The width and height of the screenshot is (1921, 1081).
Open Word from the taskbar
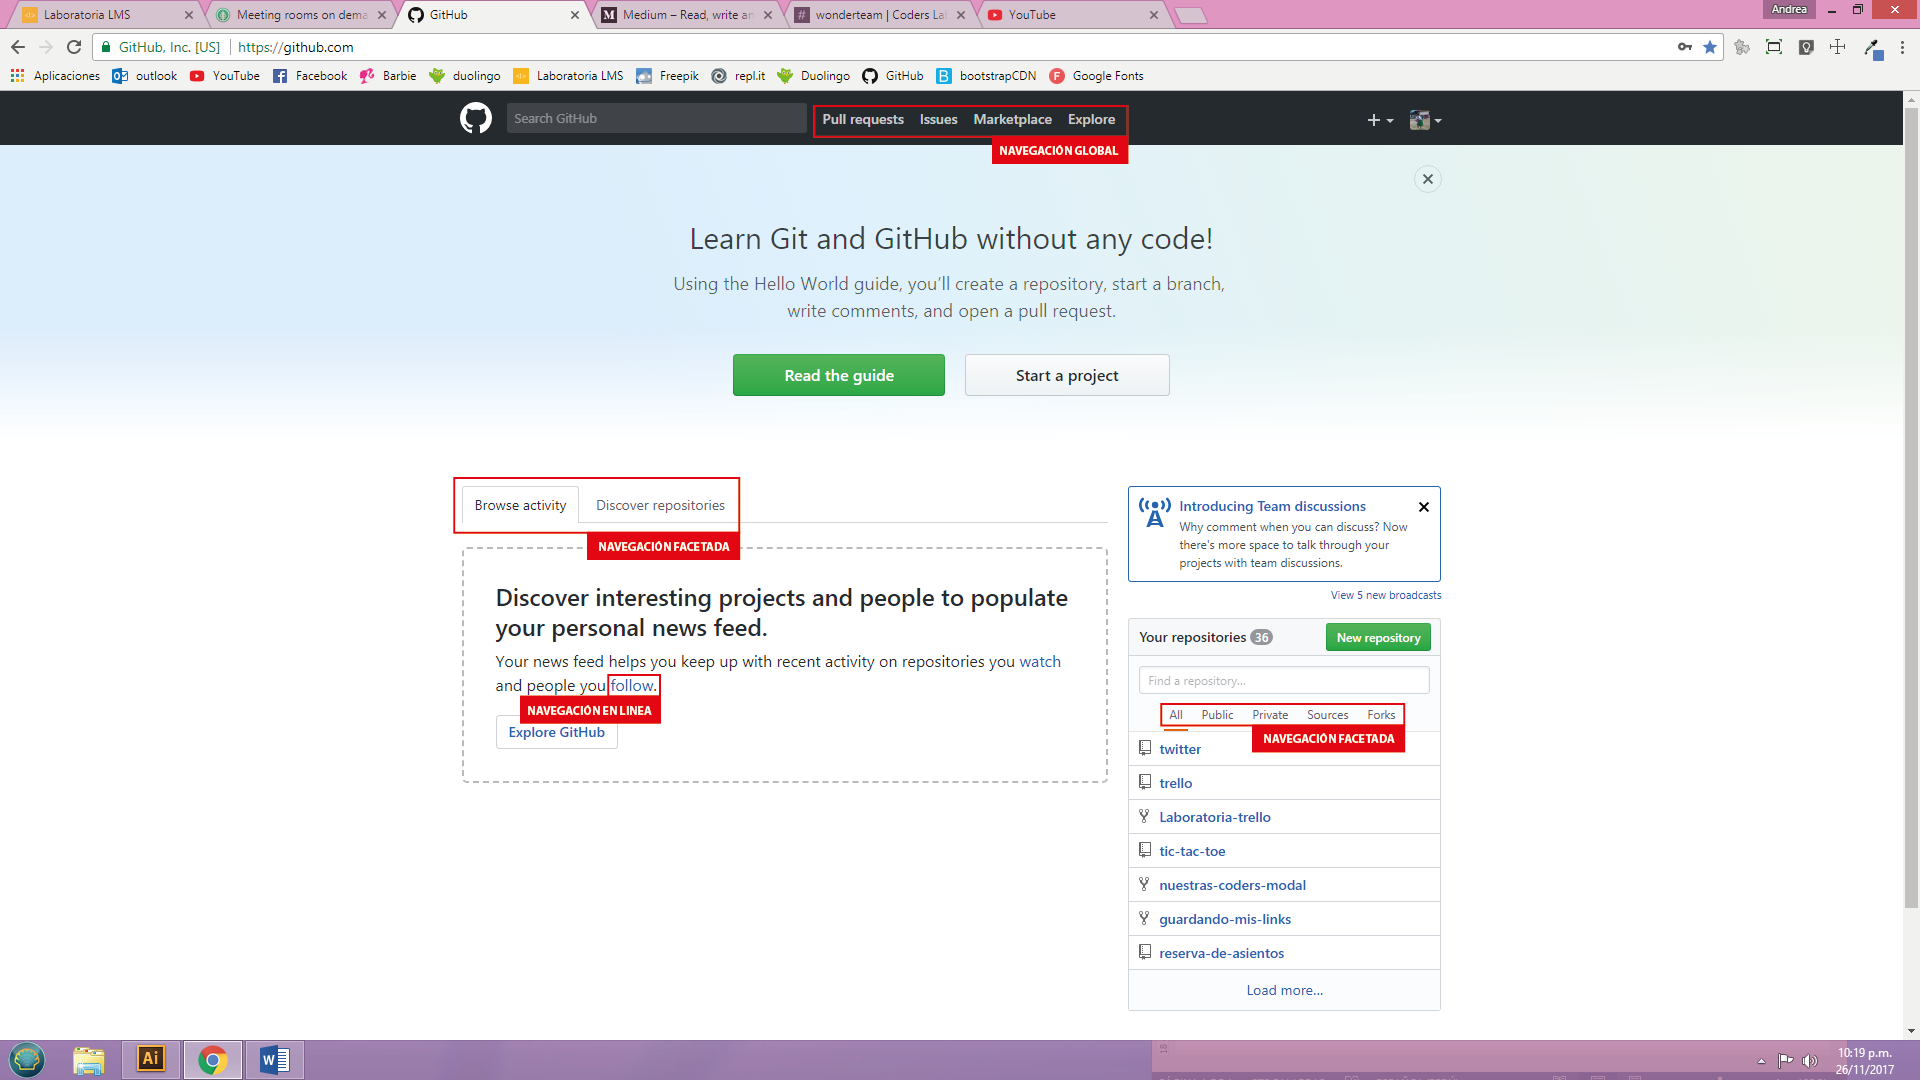pos(274,1059)
